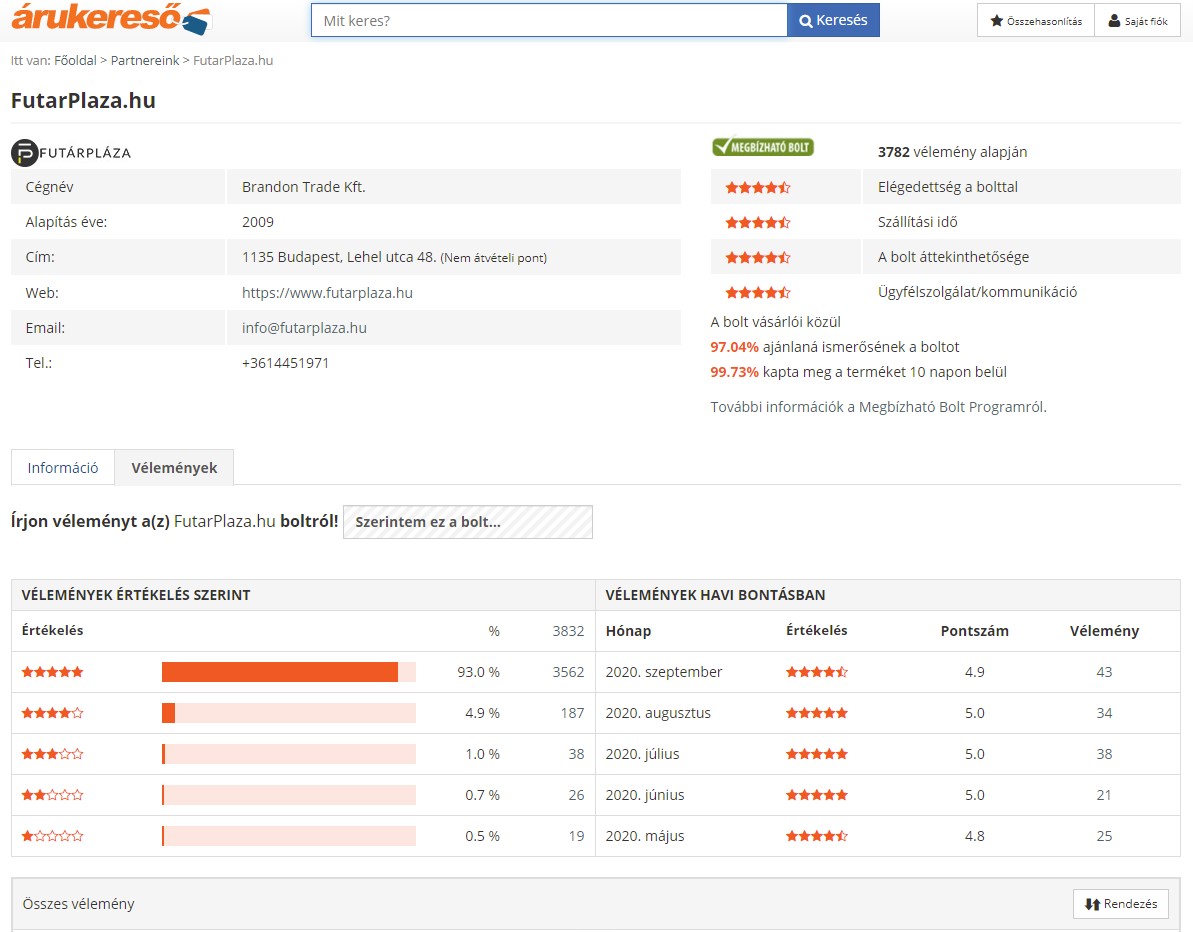The height and width of the screenshot is (932, 1193).
Task: Click one-star rating row icon
Action: 52,836
